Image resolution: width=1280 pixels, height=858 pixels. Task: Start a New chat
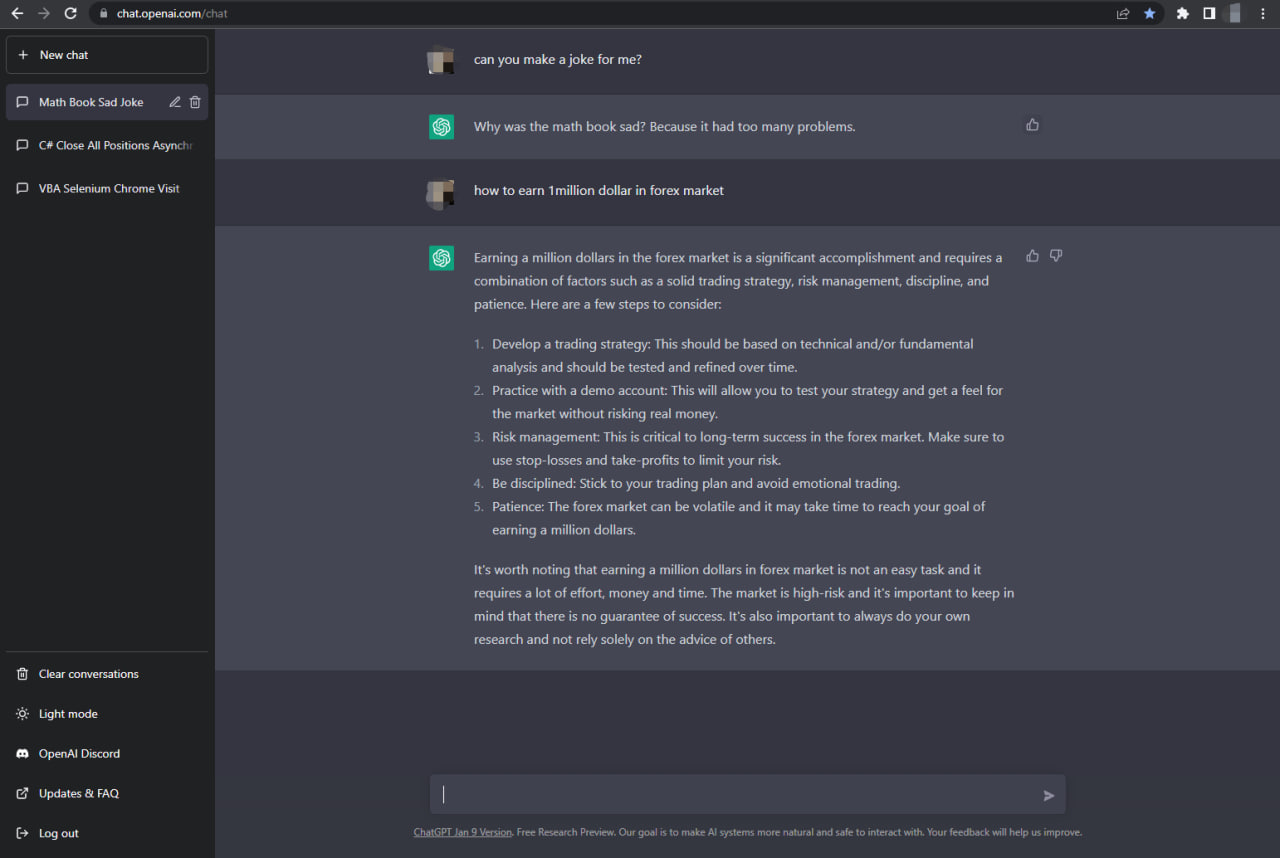107,55
